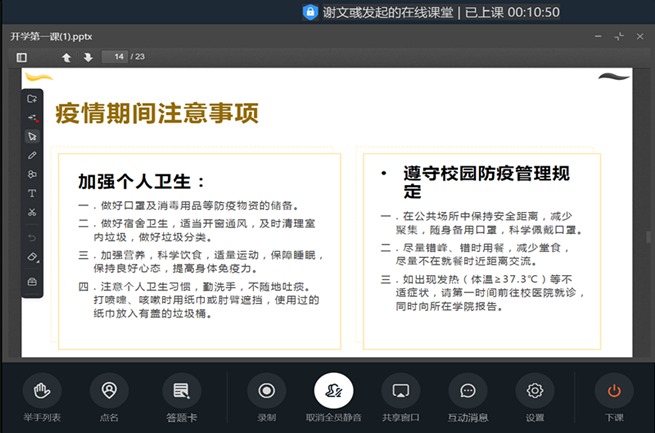Screen dimensions: 655x433
Task: Click the slide title 疫情期间注意事项
Action: pyautogui.click(x=157, y=114)
